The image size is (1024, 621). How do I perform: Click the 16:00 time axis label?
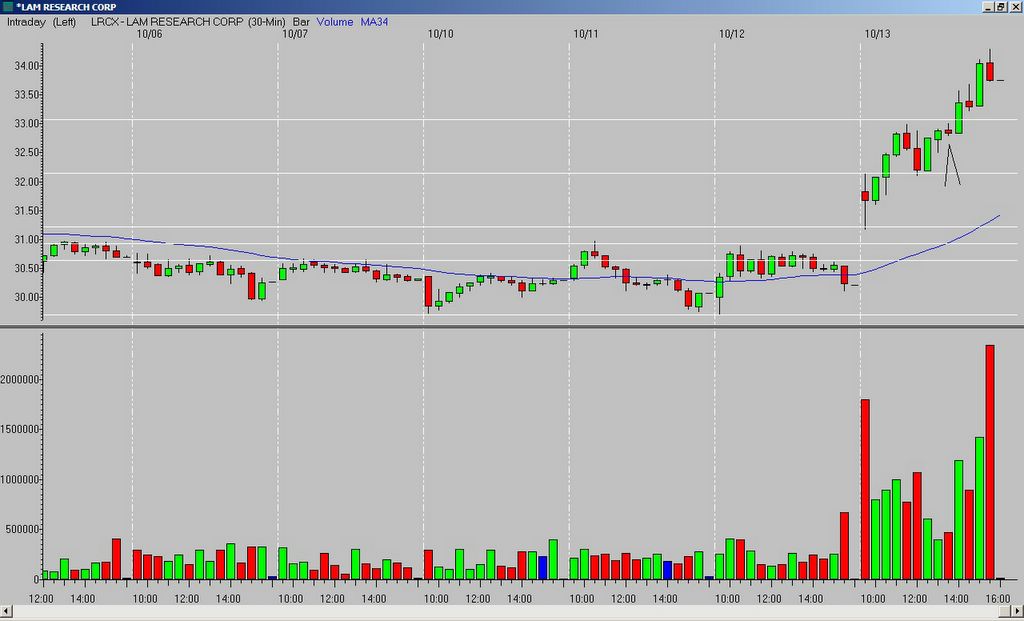point(997,599)
